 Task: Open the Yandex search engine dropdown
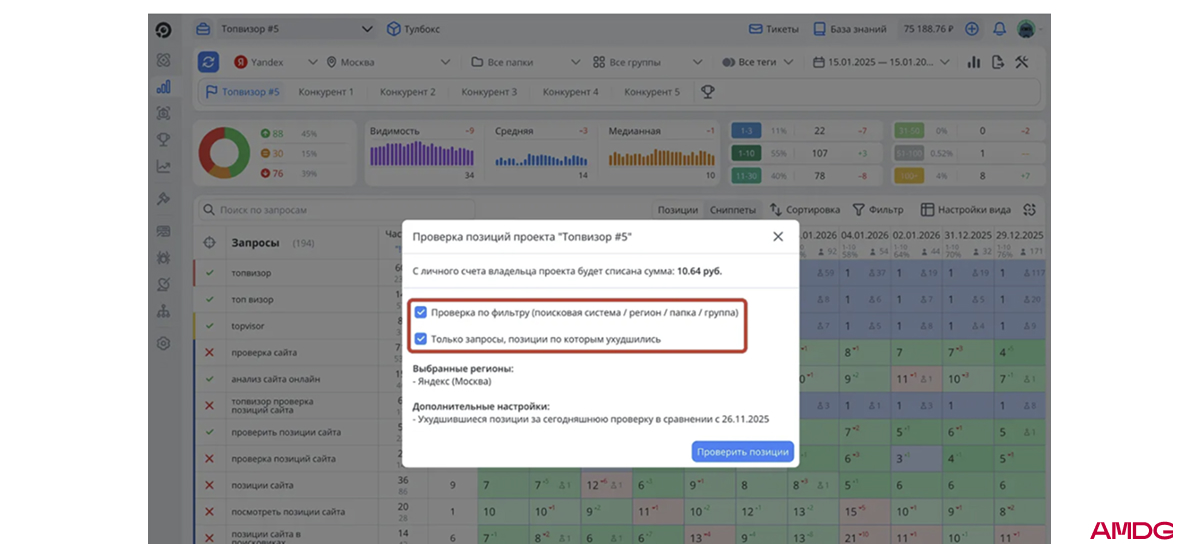point(275,62)
